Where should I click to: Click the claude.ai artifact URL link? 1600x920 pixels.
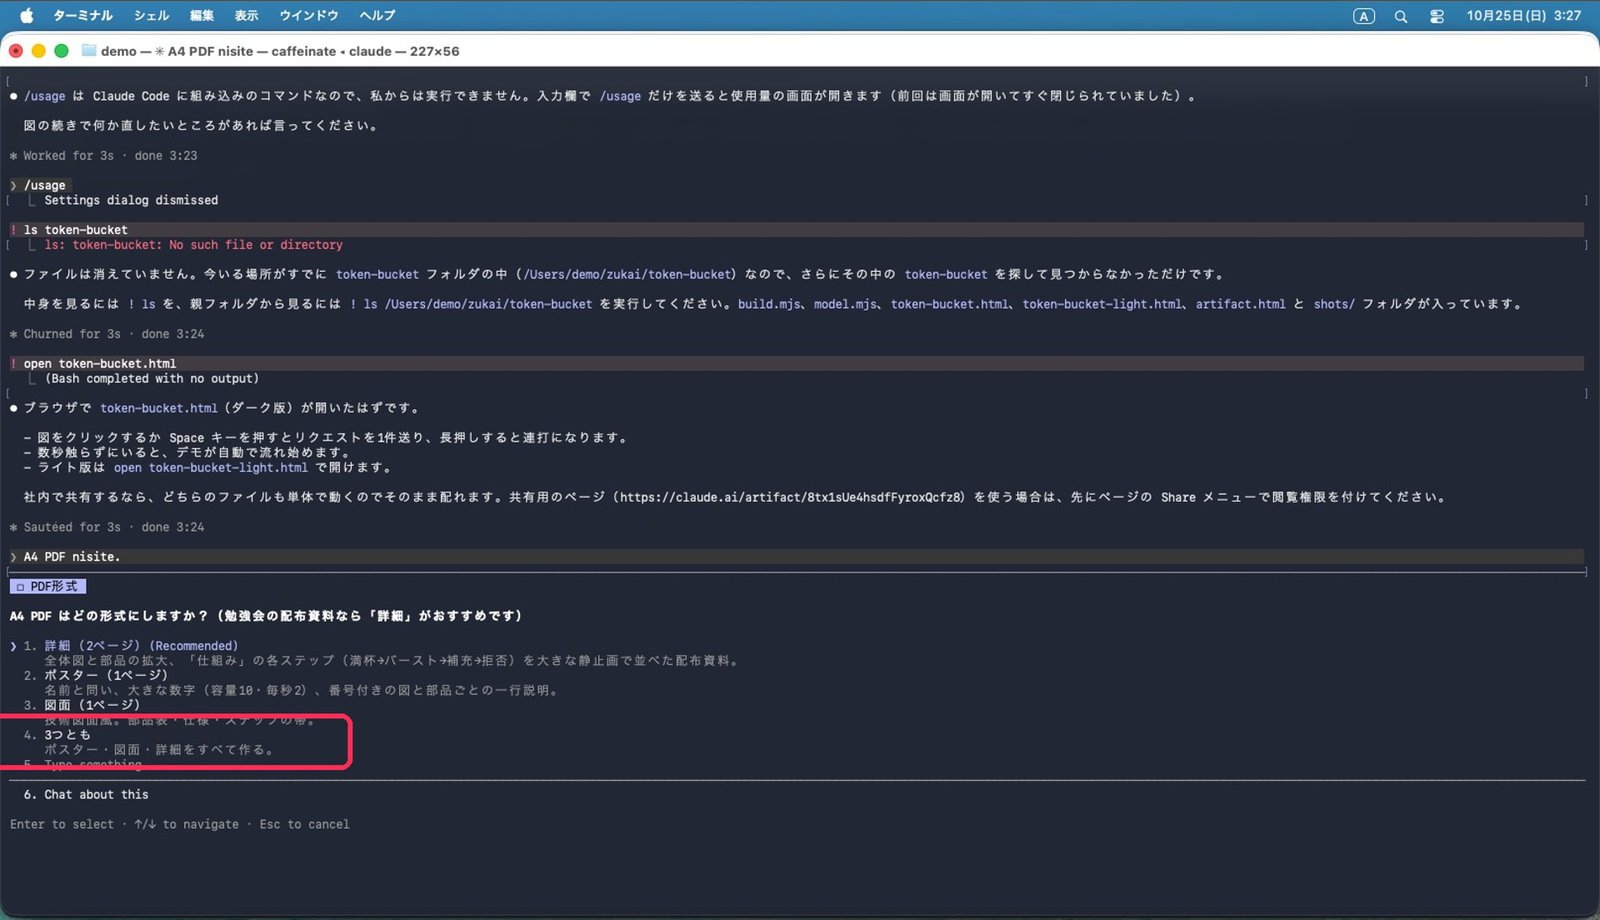[792, 497]
